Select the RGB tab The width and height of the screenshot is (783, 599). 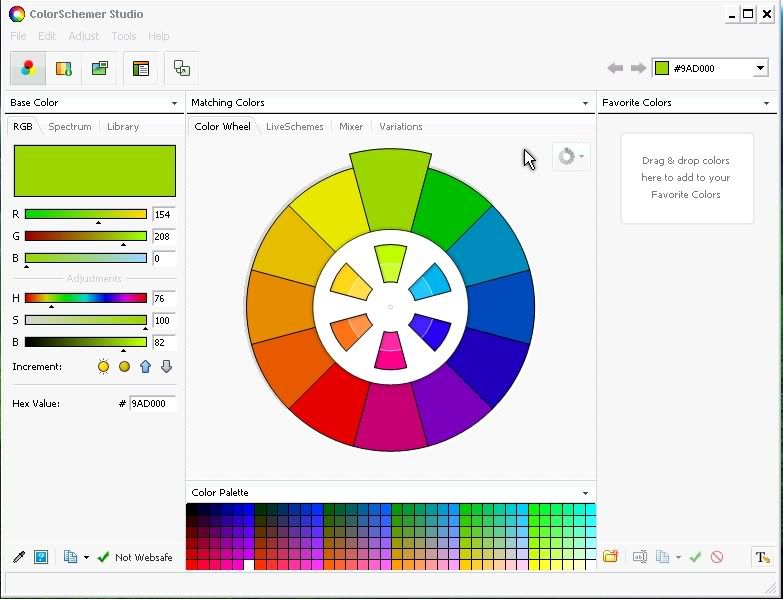23,126
